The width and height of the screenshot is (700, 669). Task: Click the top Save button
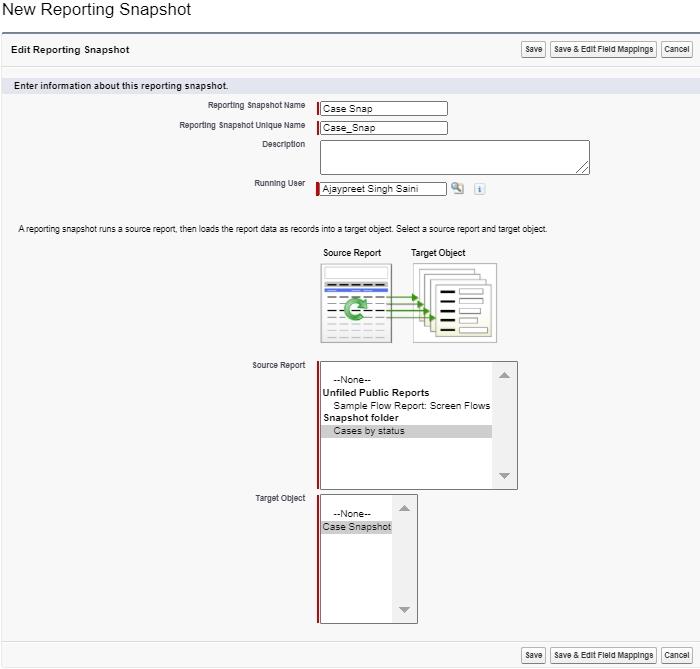tap(533, 49)
